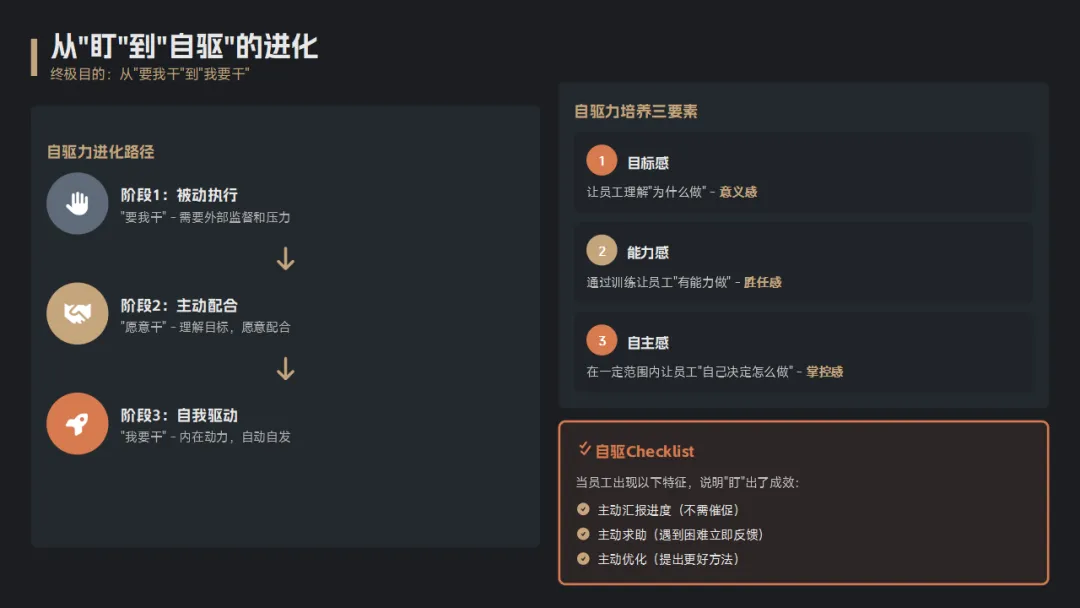Click the 自驱力进化路径 heading
The image size is (1080, 608).
click(101, 152)
